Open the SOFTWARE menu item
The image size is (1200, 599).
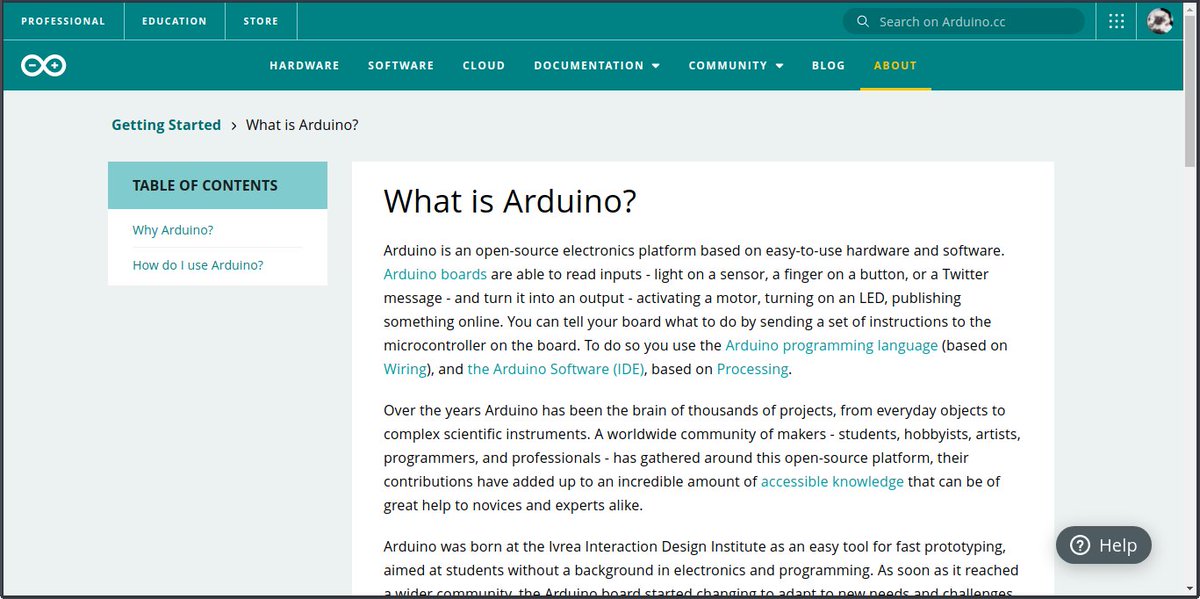(400, 65)
